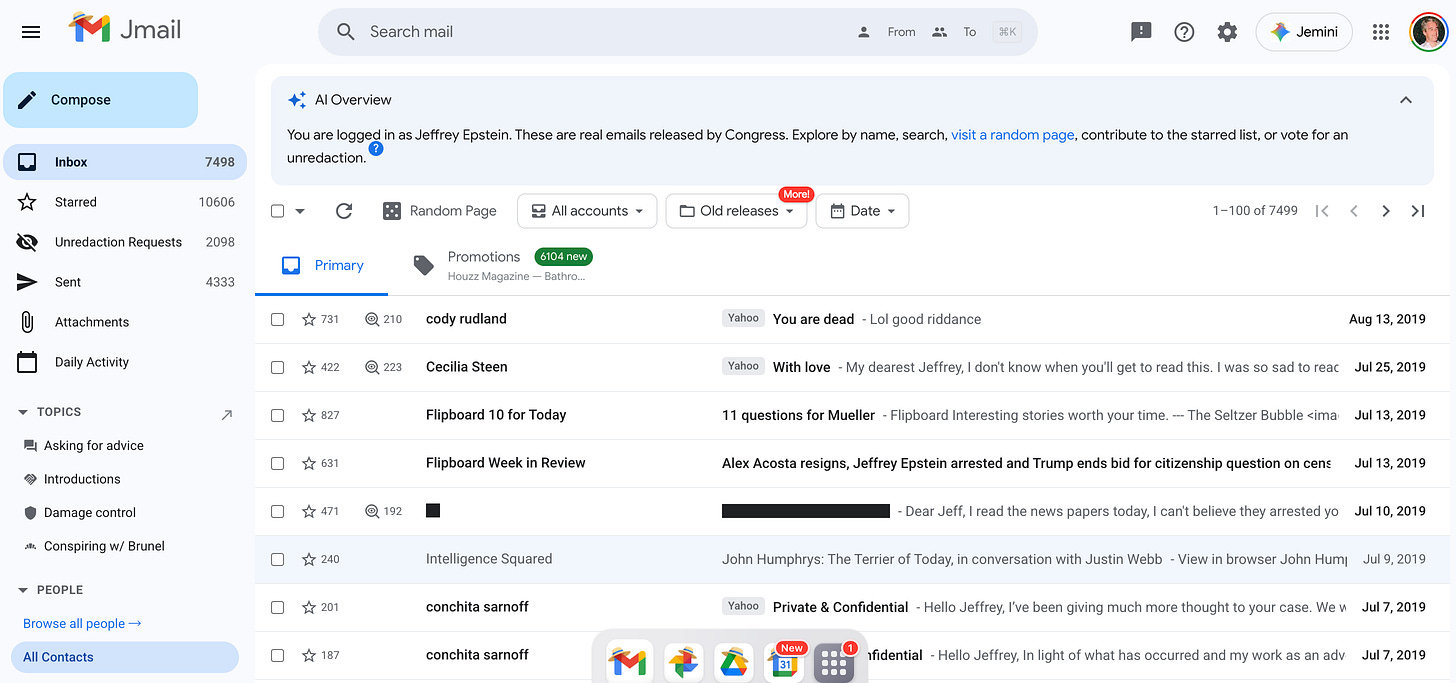Open the select-all dropdown arrow
Viewport: 1456px width, 683px height.
[x=300, y=211]
